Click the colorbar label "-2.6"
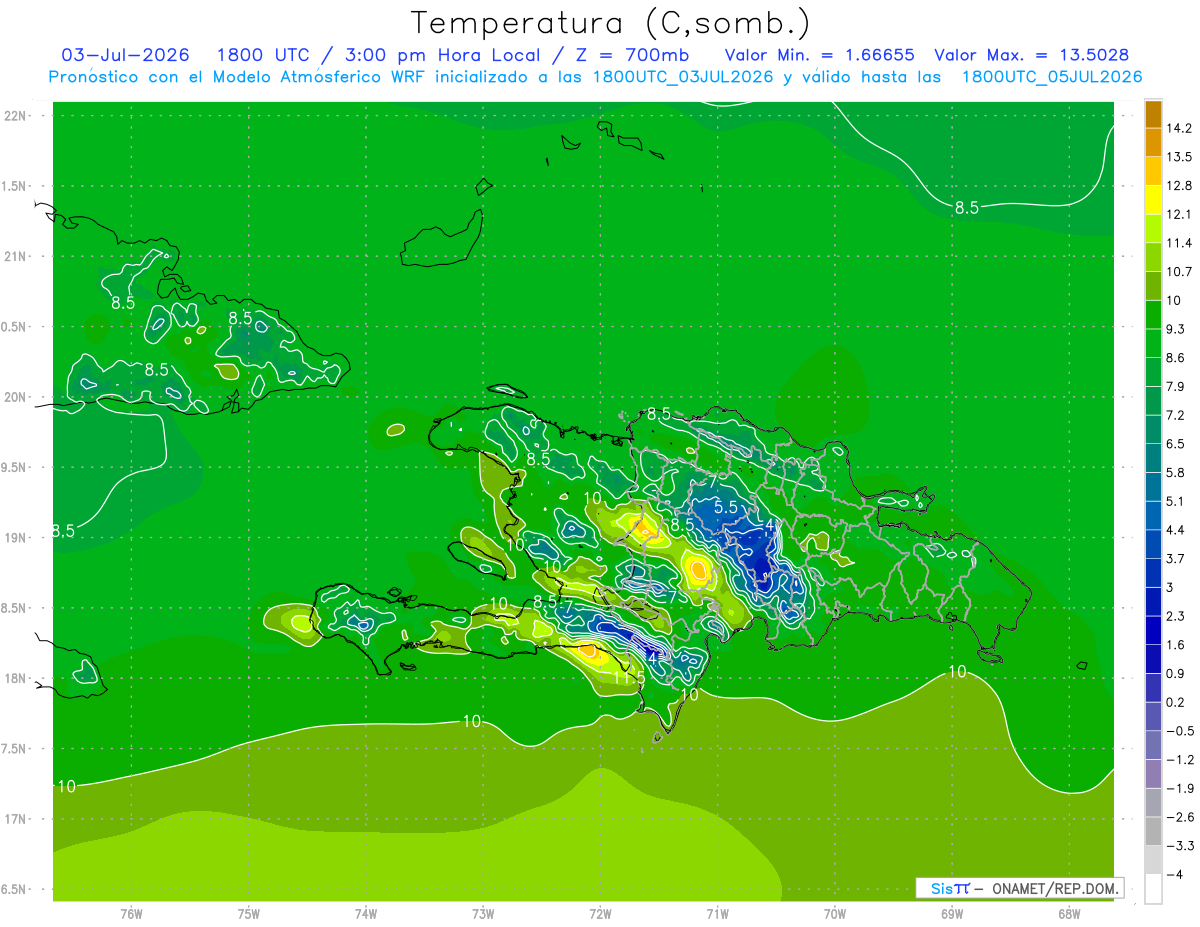The image size is (1200, 927). pos(1178,817)
